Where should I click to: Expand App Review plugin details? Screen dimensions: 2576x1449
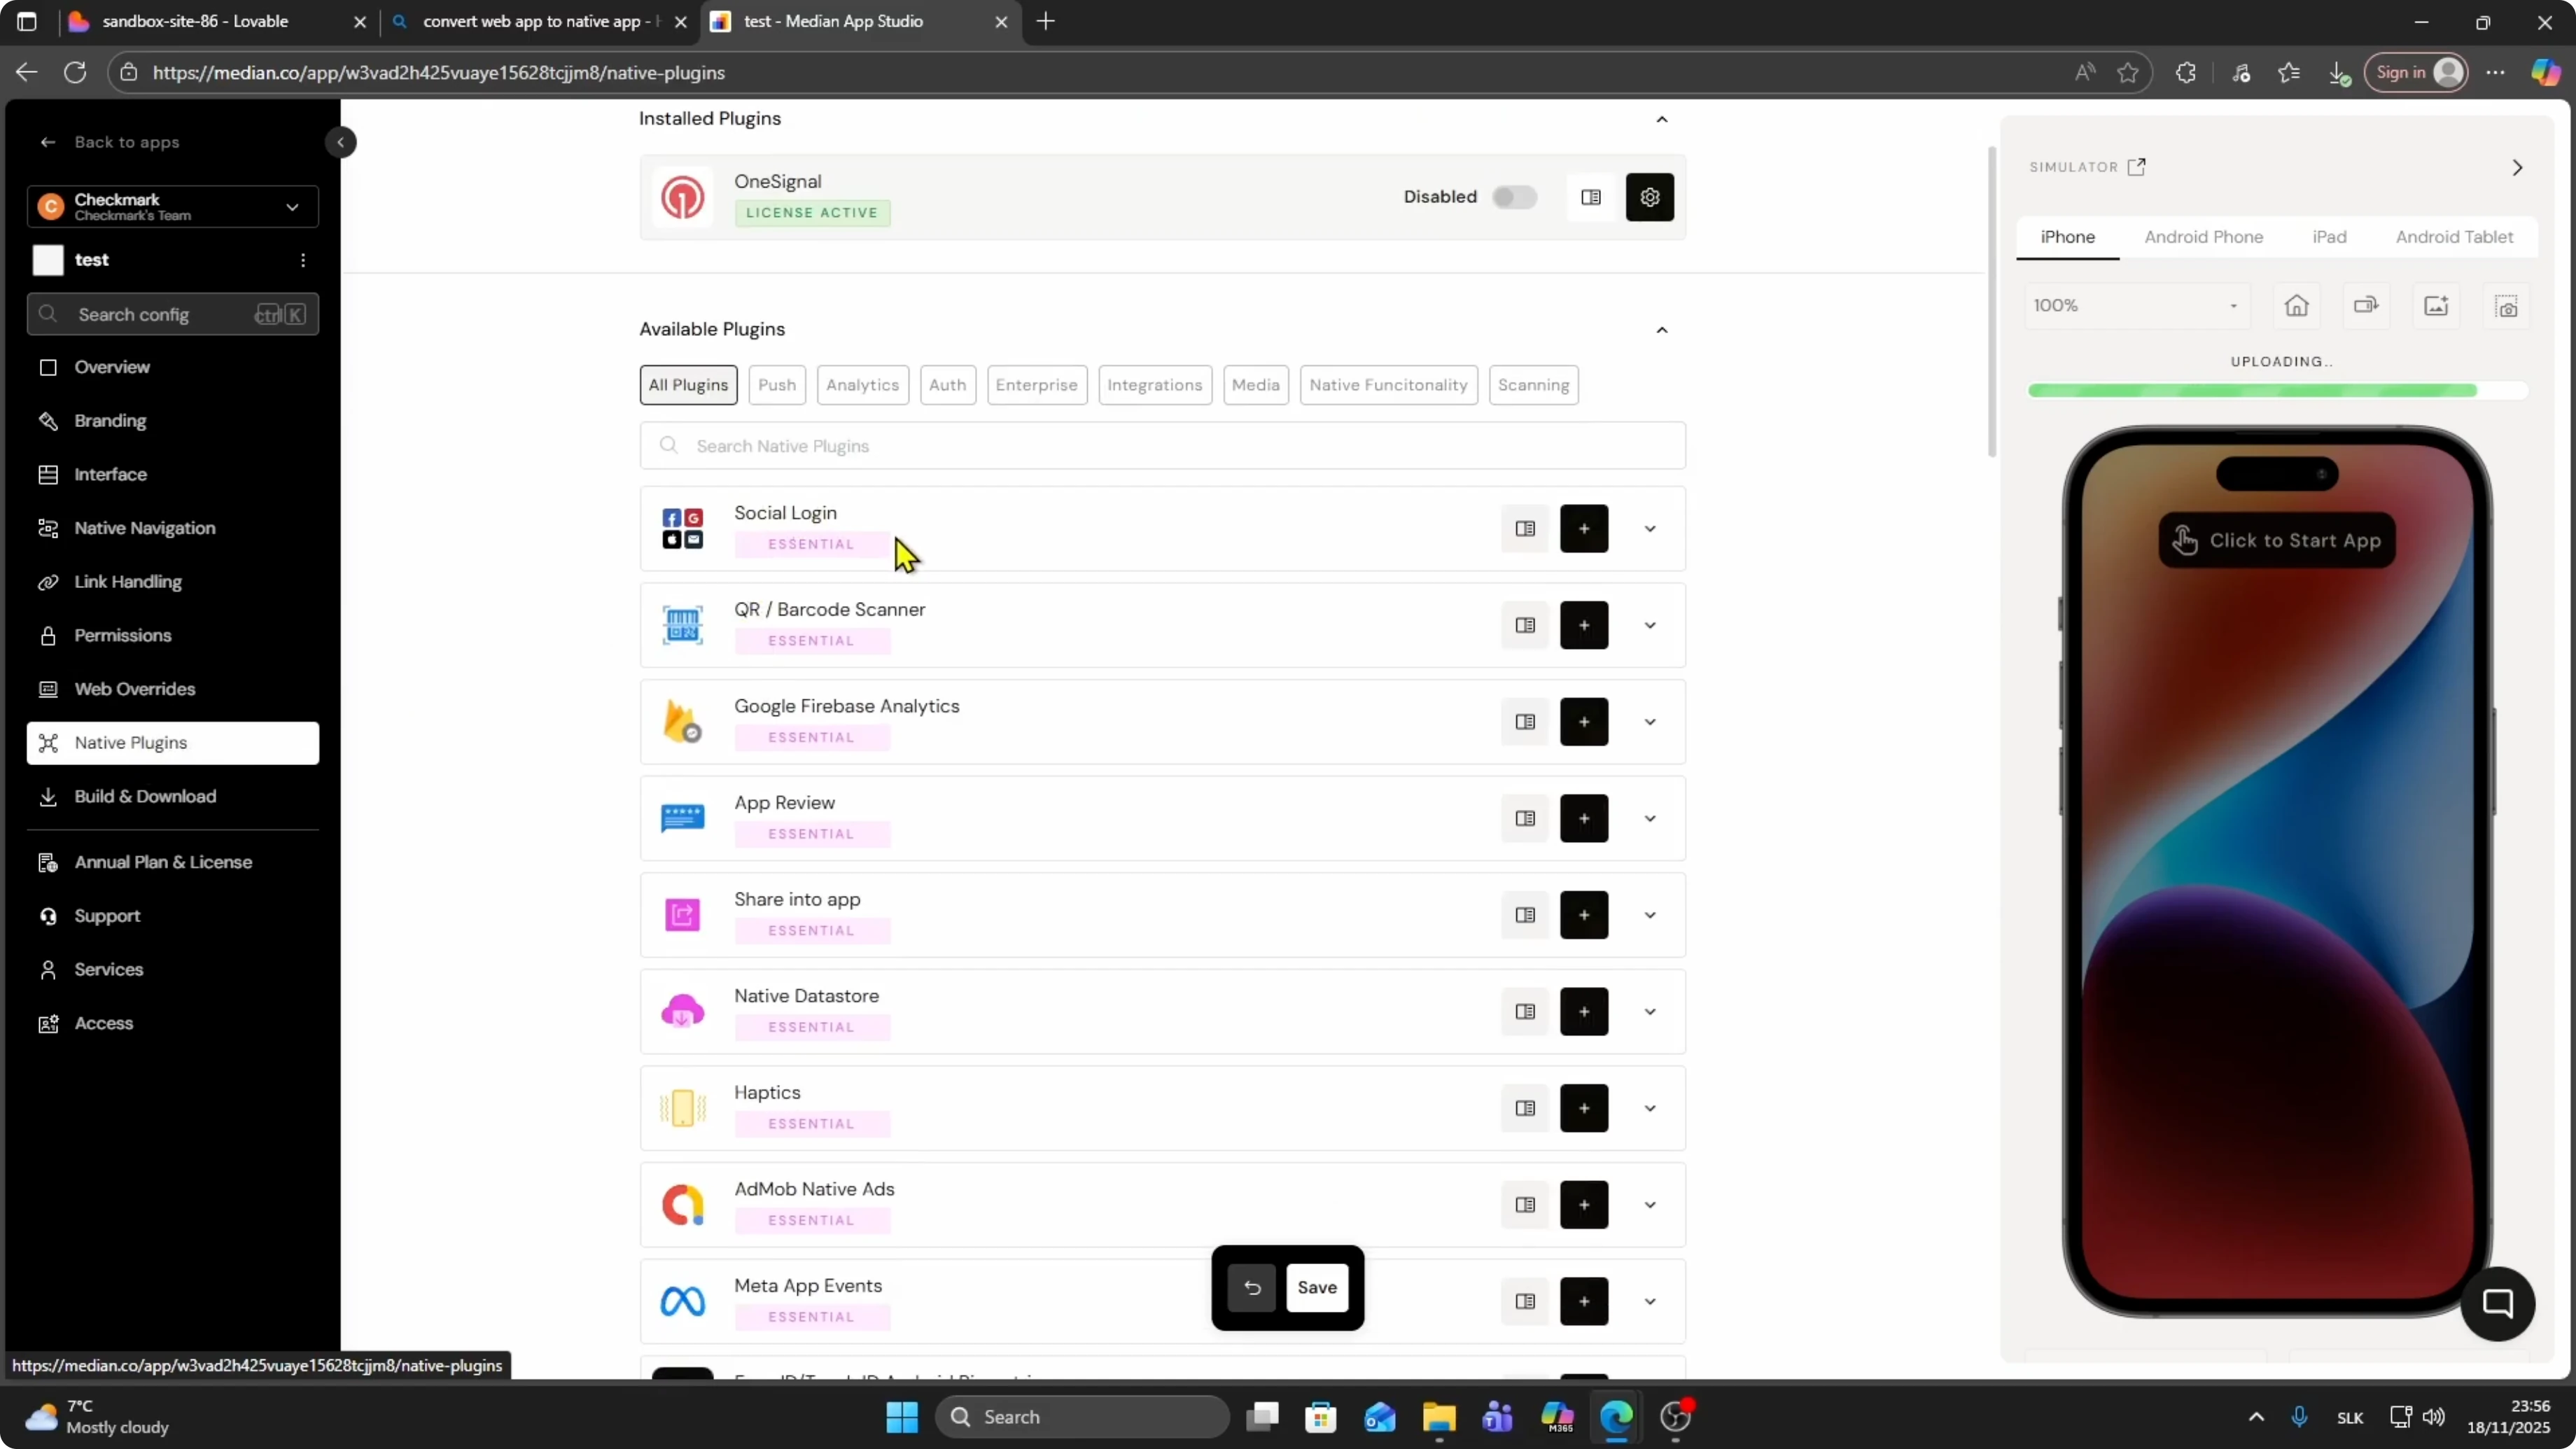click(1649, 819)
